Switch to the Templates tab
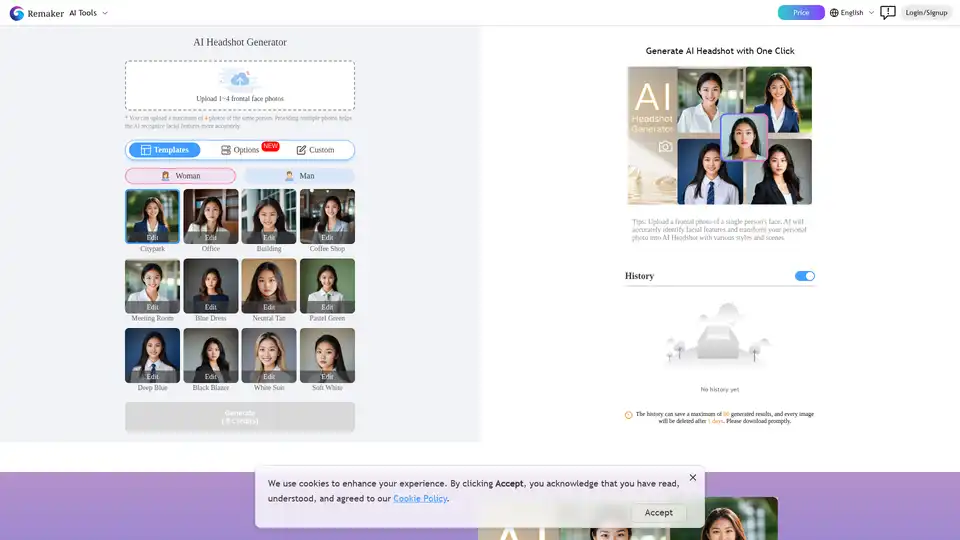 click(x=164, y=150)
